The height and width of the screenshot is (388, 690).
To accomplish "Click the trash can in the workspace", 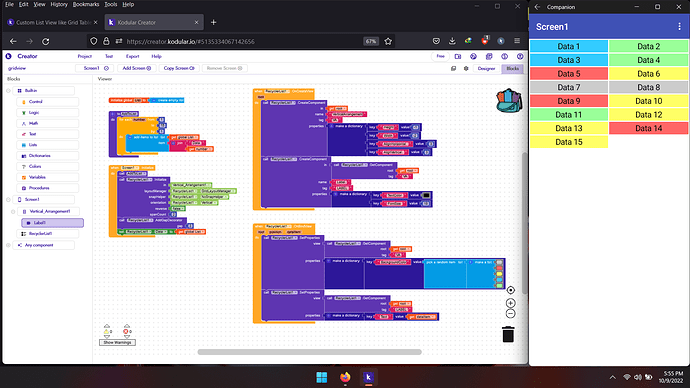I will coord(508,334).
